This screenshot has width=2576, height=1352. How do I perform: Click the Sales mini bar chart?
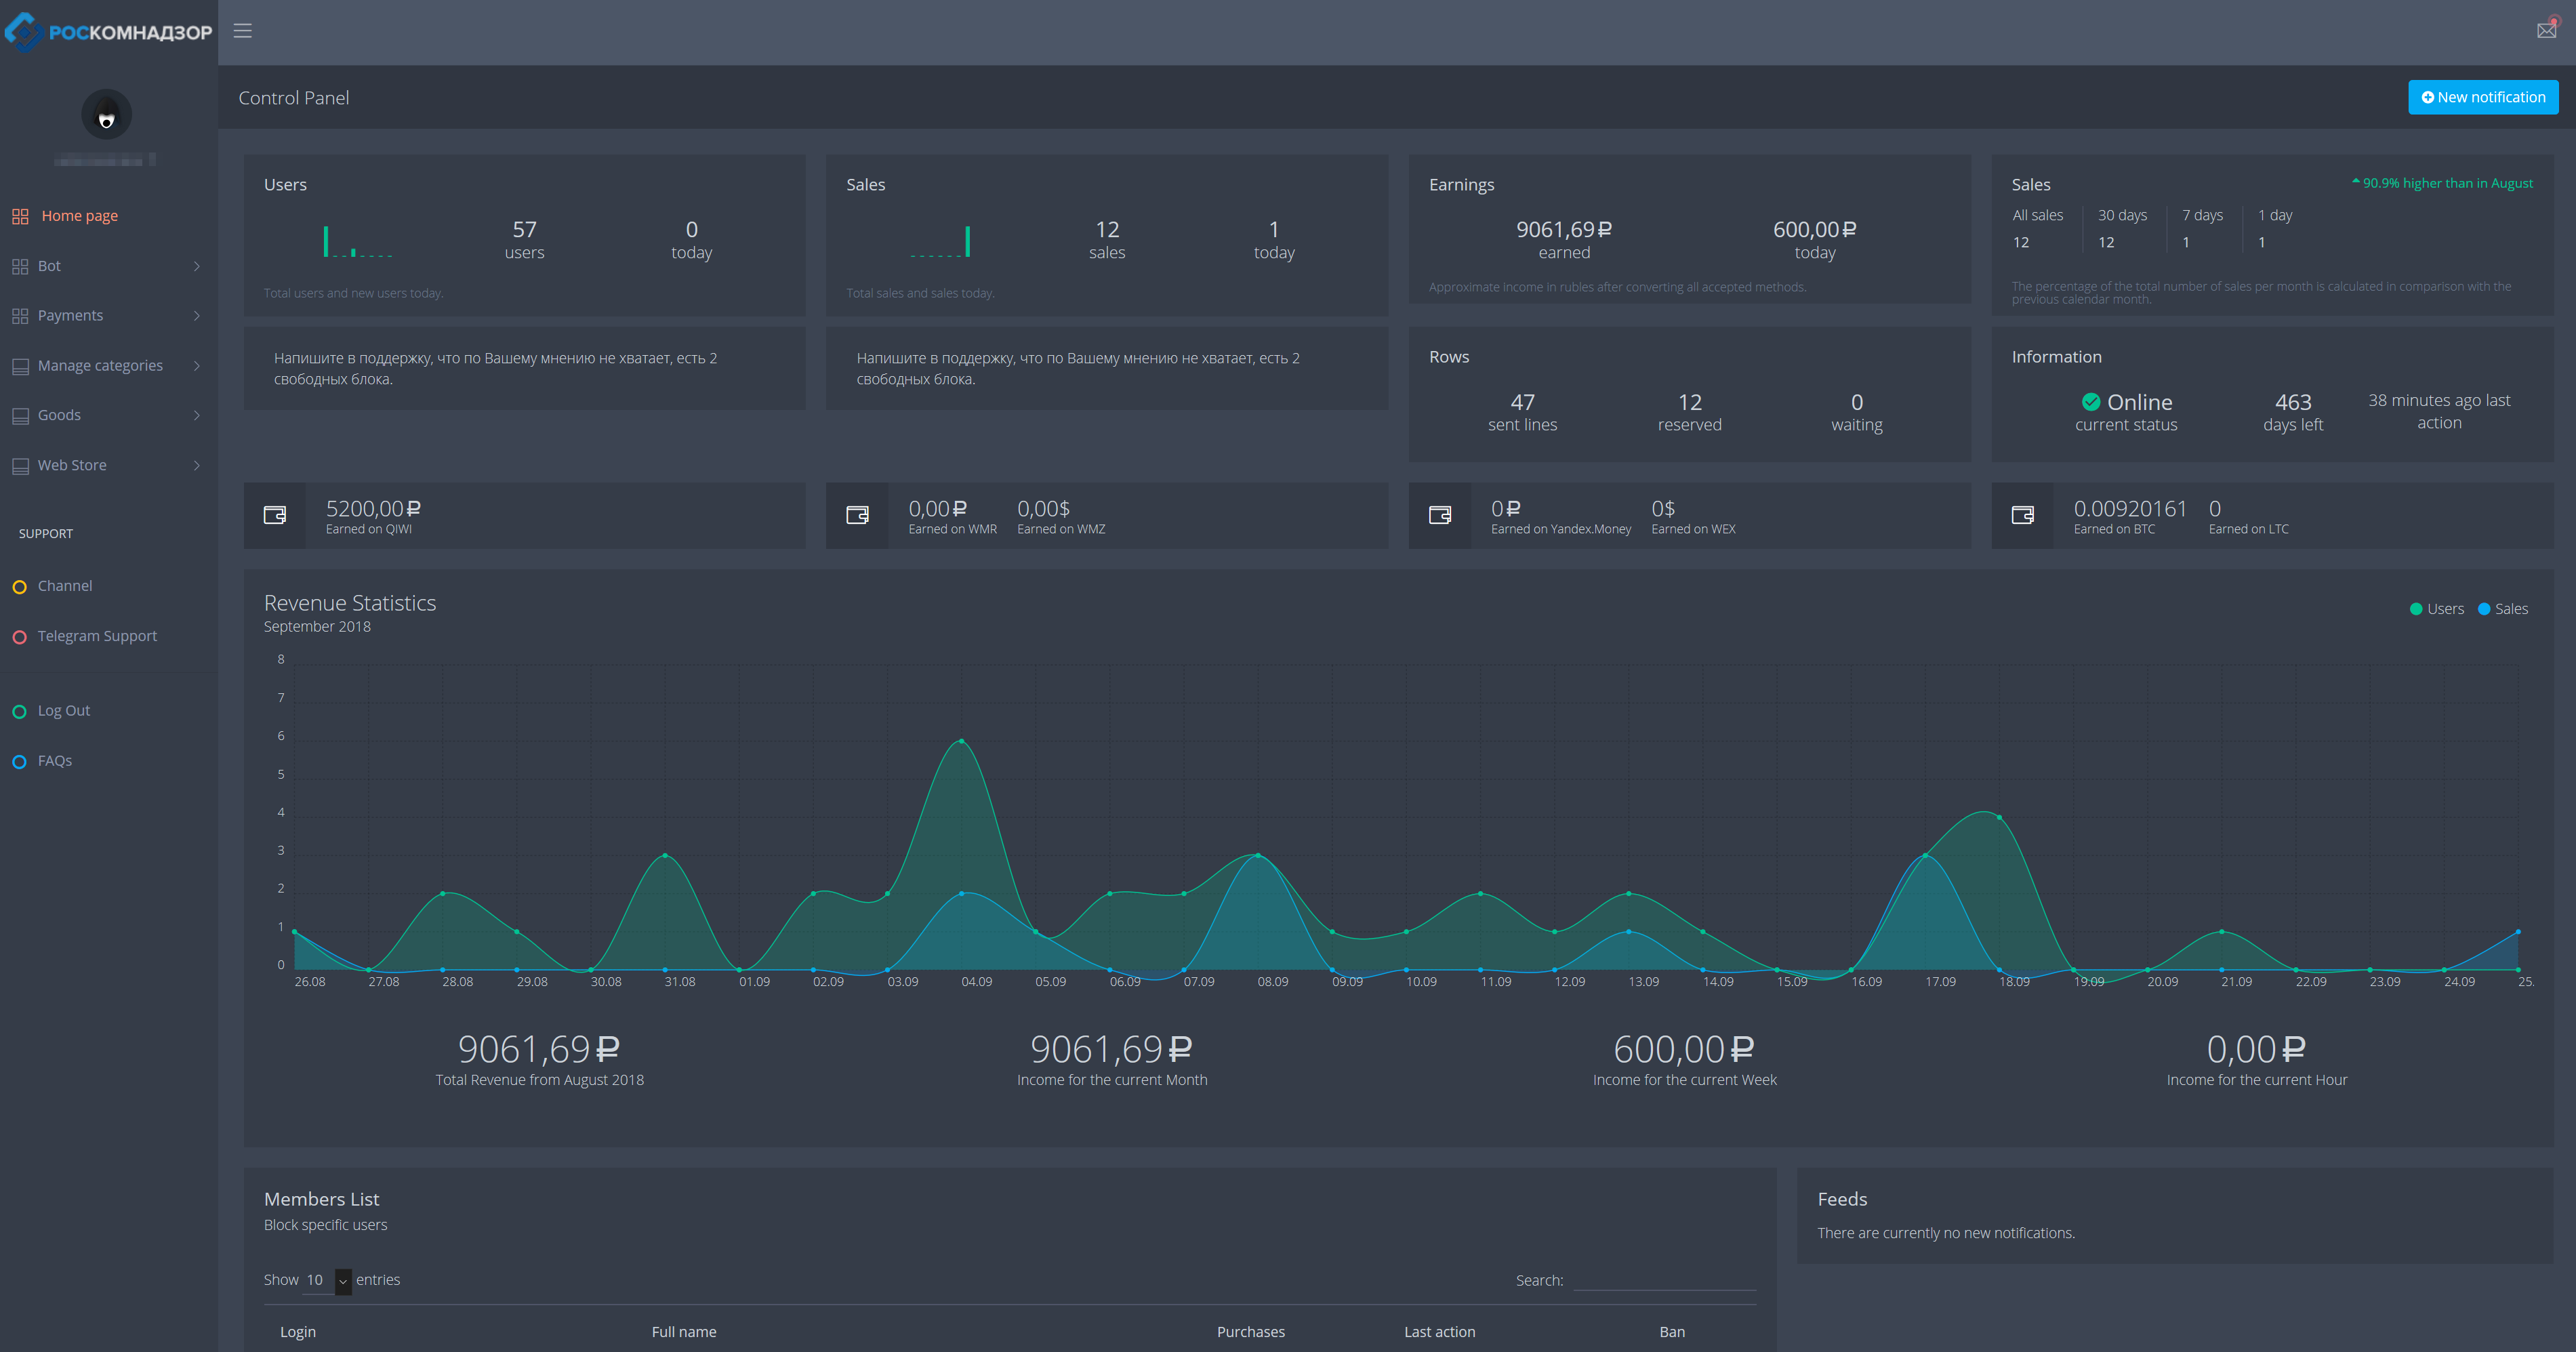click(x=940, y=242)
